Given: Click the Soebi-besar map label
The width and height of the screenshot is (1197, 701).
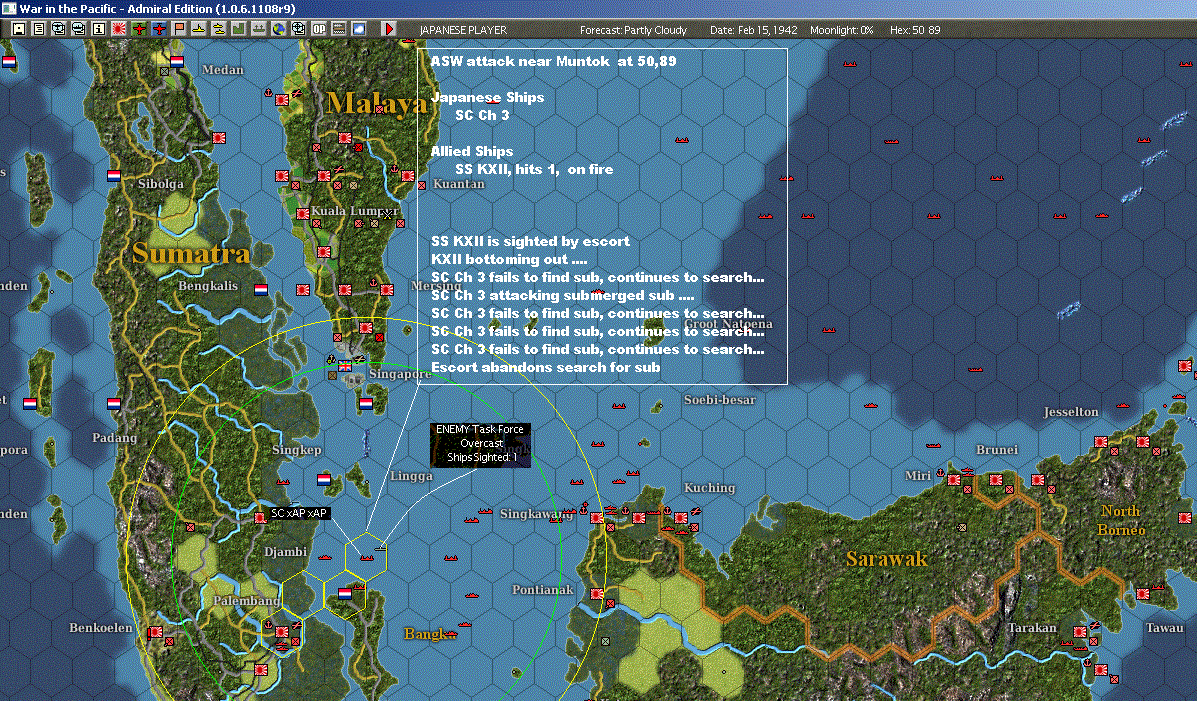Looking at the screenshot, I should 720,399.
